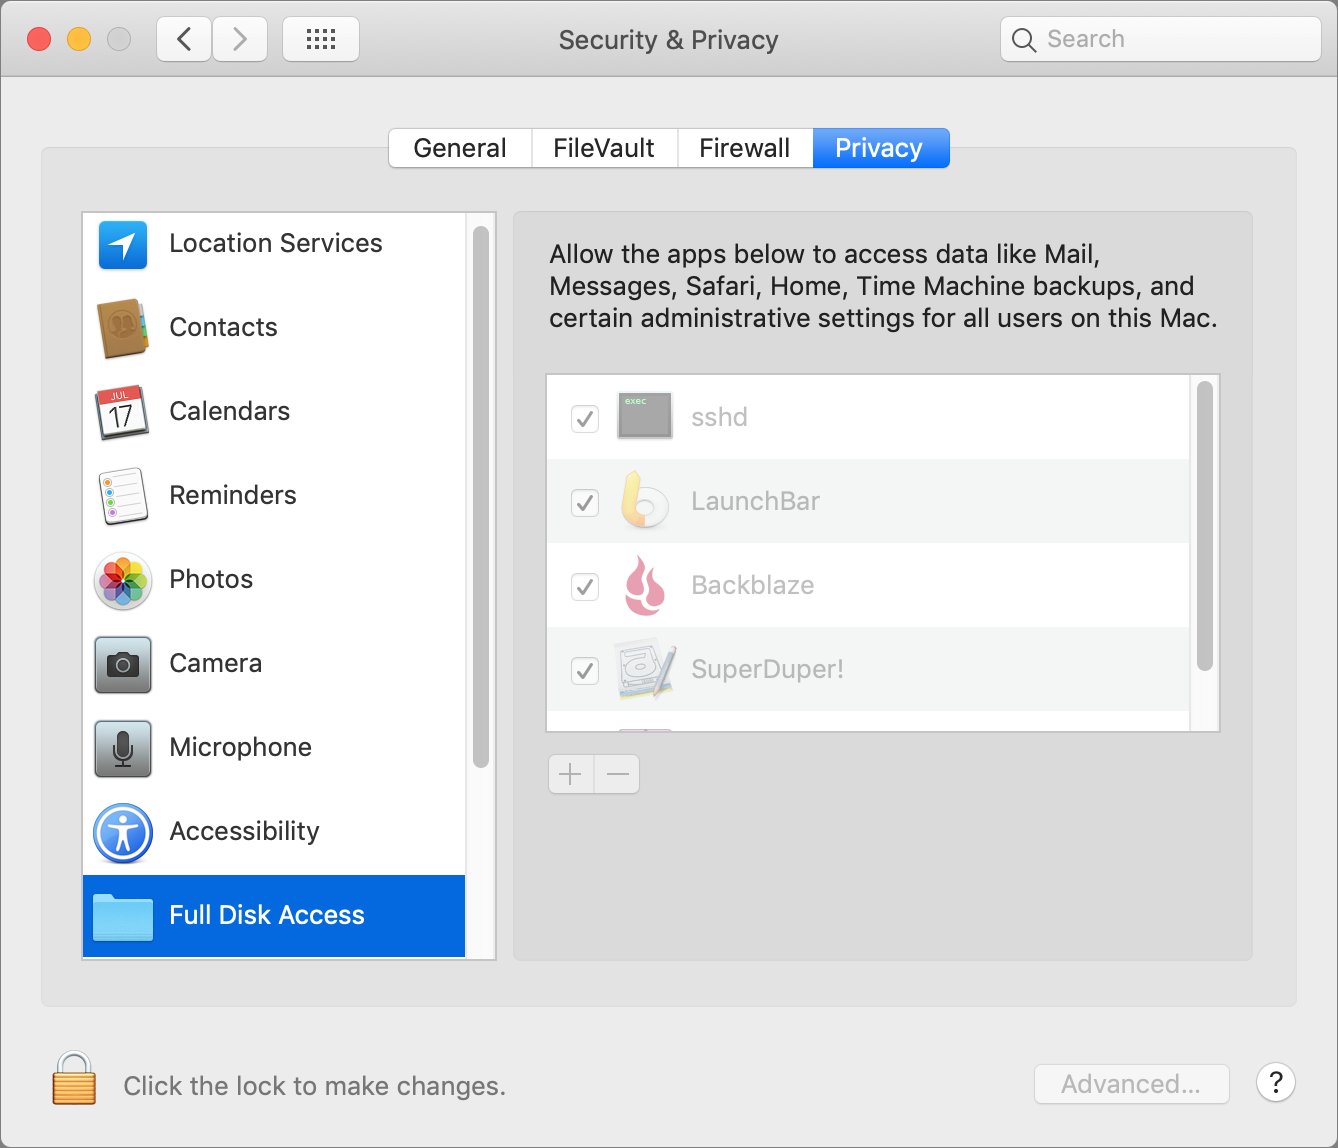Select Calendars label in sidebar
This screenshot has width=1338, height=1148.
[x=230, y=411]
